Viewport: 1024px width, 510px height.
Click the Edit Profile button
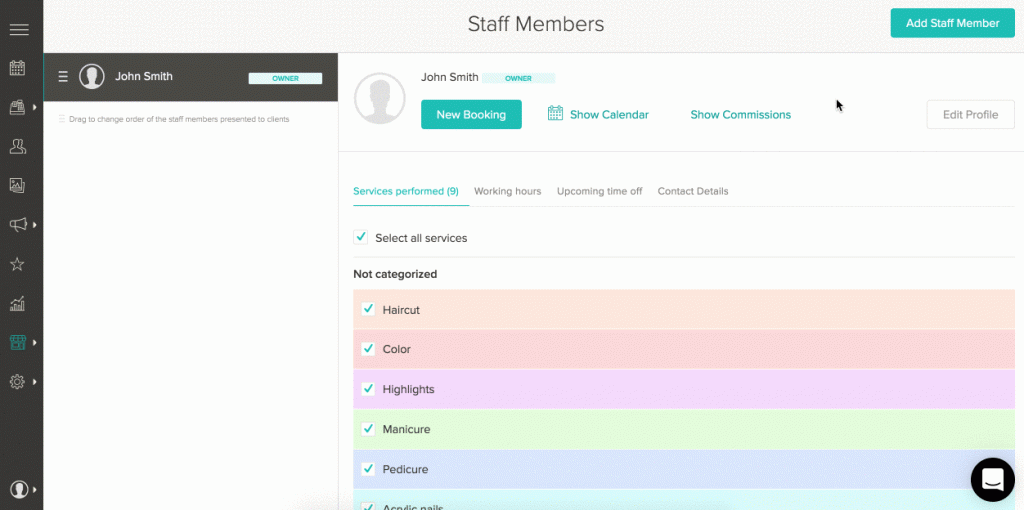tap(970, 114)
